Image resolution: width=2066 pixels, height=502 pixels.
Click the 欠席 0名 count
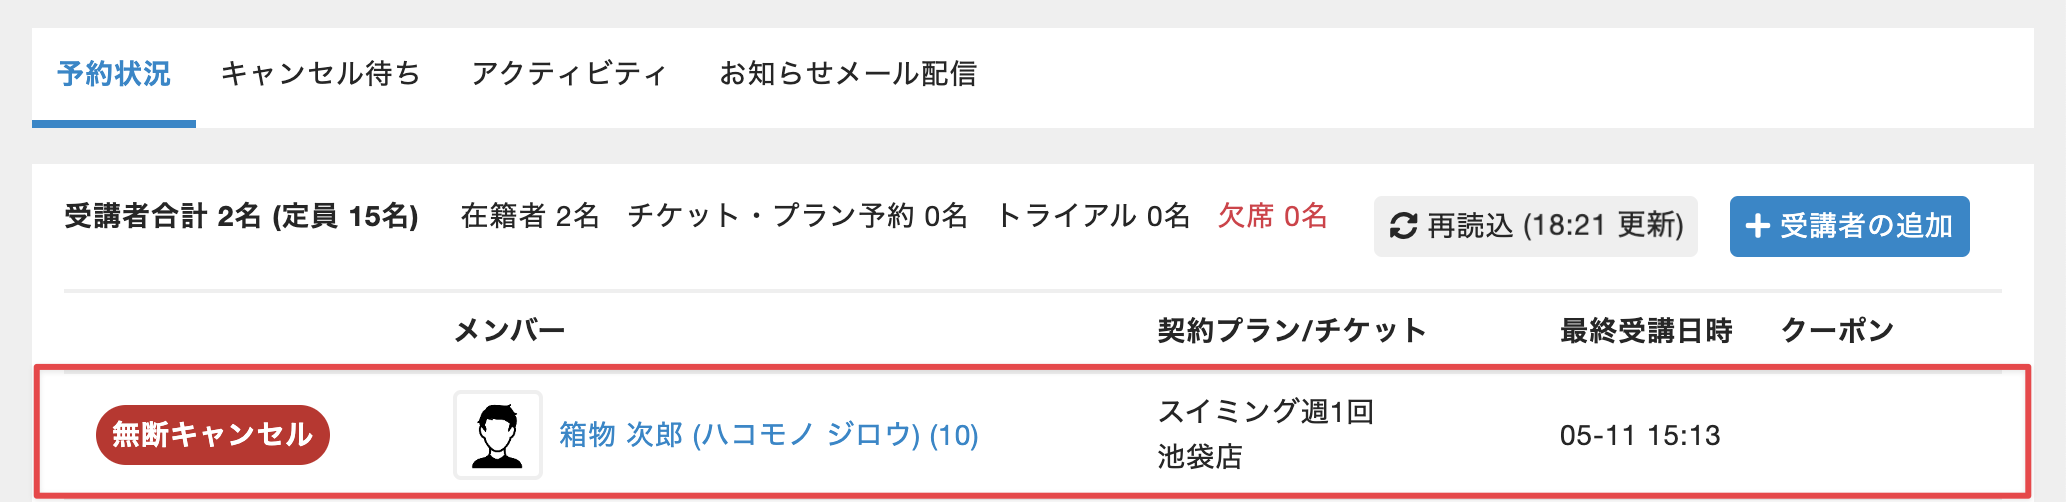(x=1272, y=216)
